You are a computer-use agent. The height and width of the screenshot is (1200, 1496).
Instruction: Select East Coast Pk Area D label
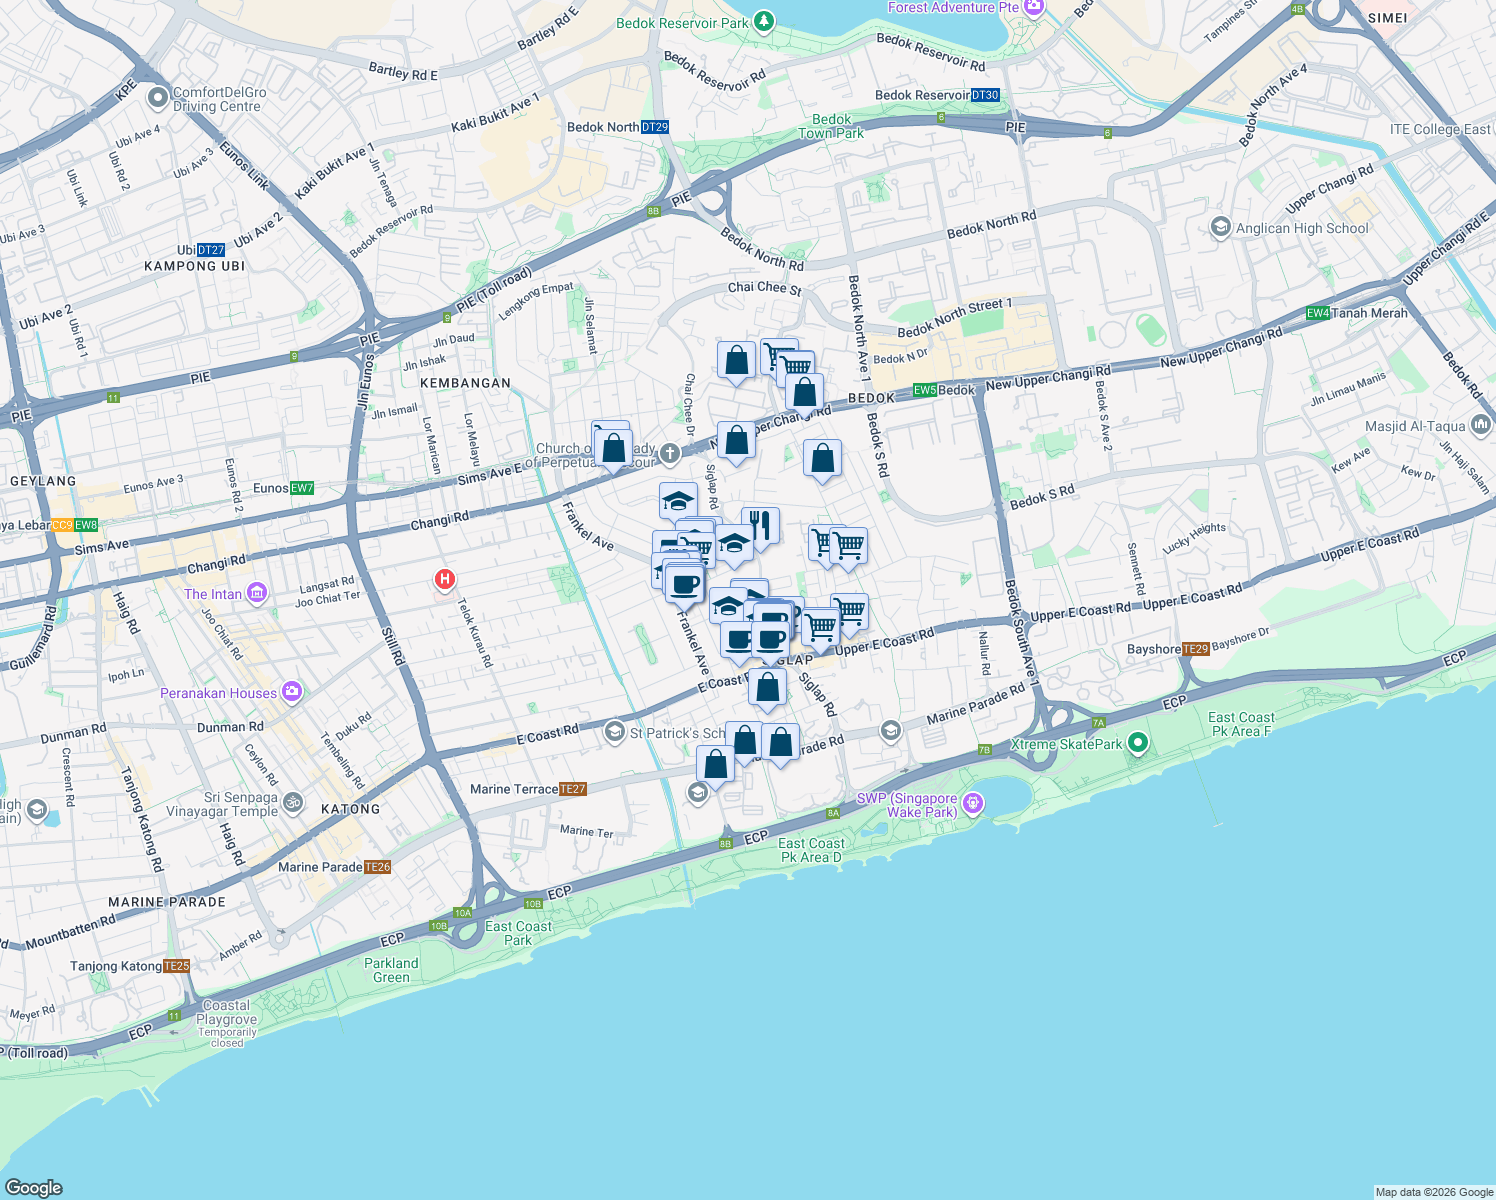pos(811,850)
